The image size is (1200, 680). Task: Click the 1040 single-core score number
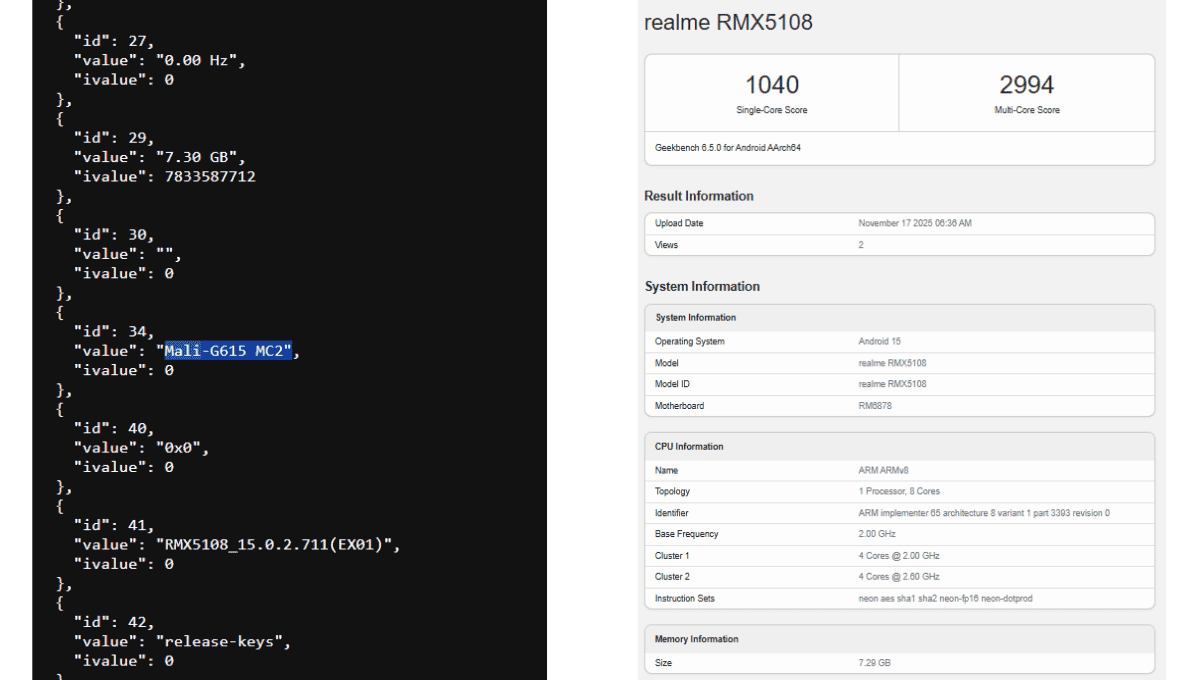pos(772,85)
